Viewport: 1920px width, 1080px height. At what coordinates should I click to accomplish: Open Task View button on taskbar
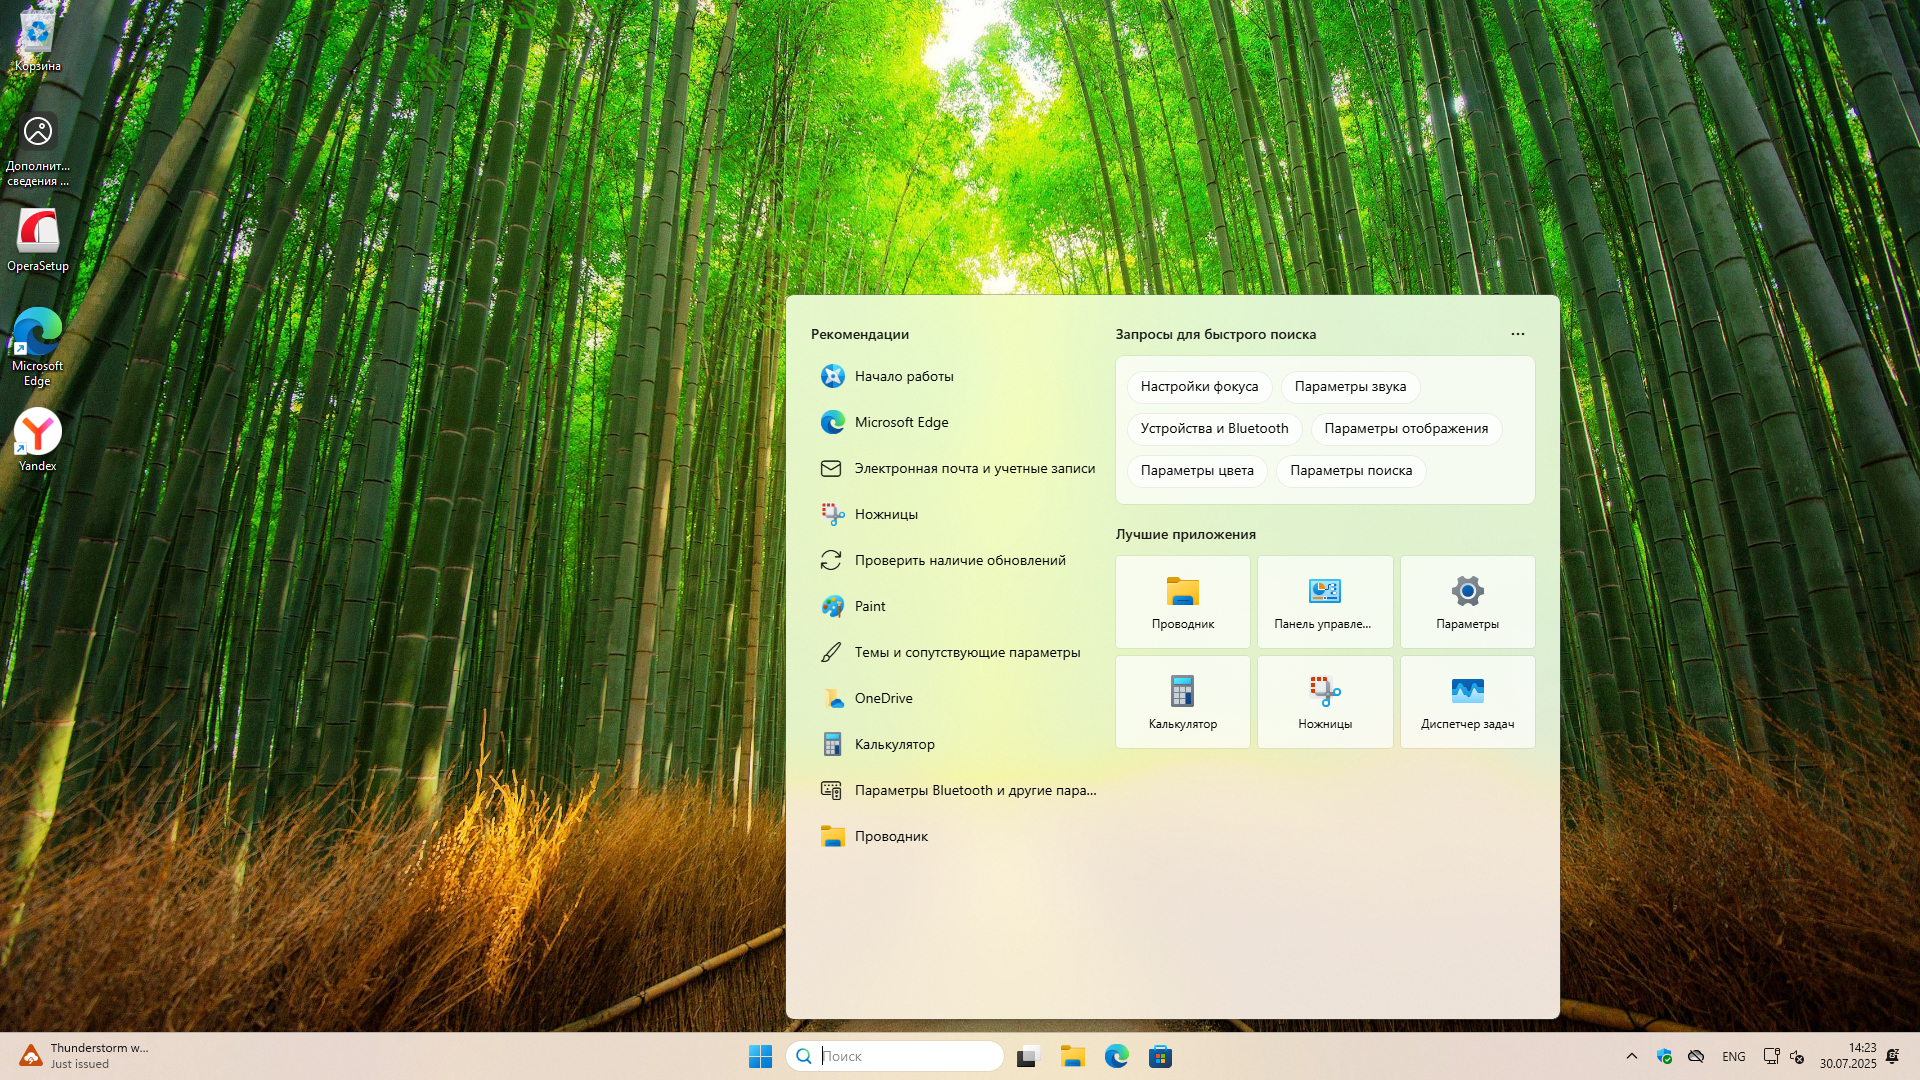pos(1028,1056)
